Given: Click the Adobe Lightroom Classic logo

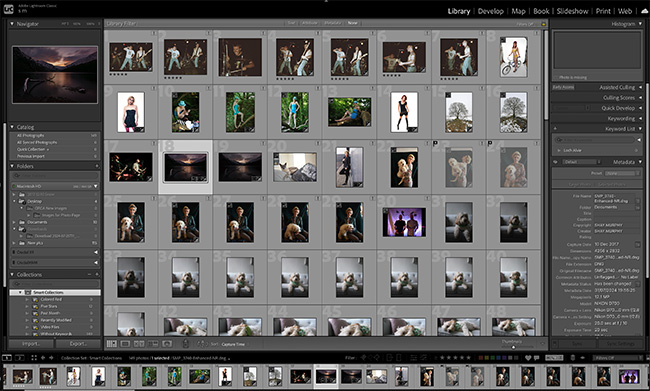Looking at the screenshot, I should (x=8, y=9).
